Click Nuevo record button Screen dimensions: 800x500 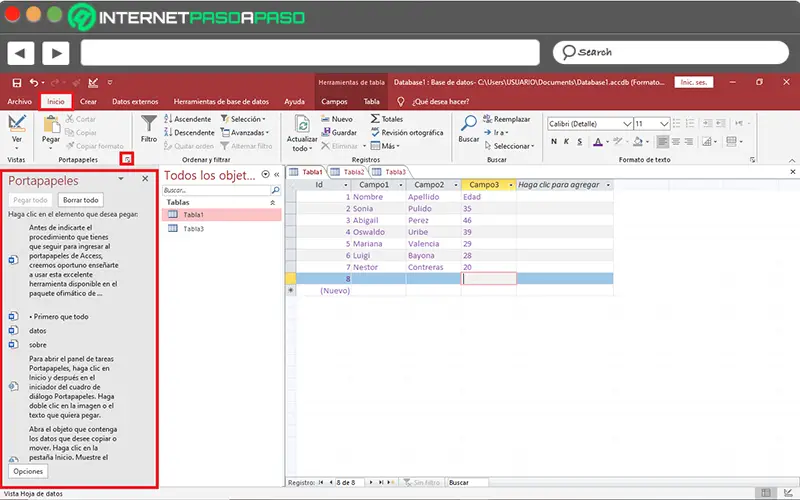click(337, 119)
